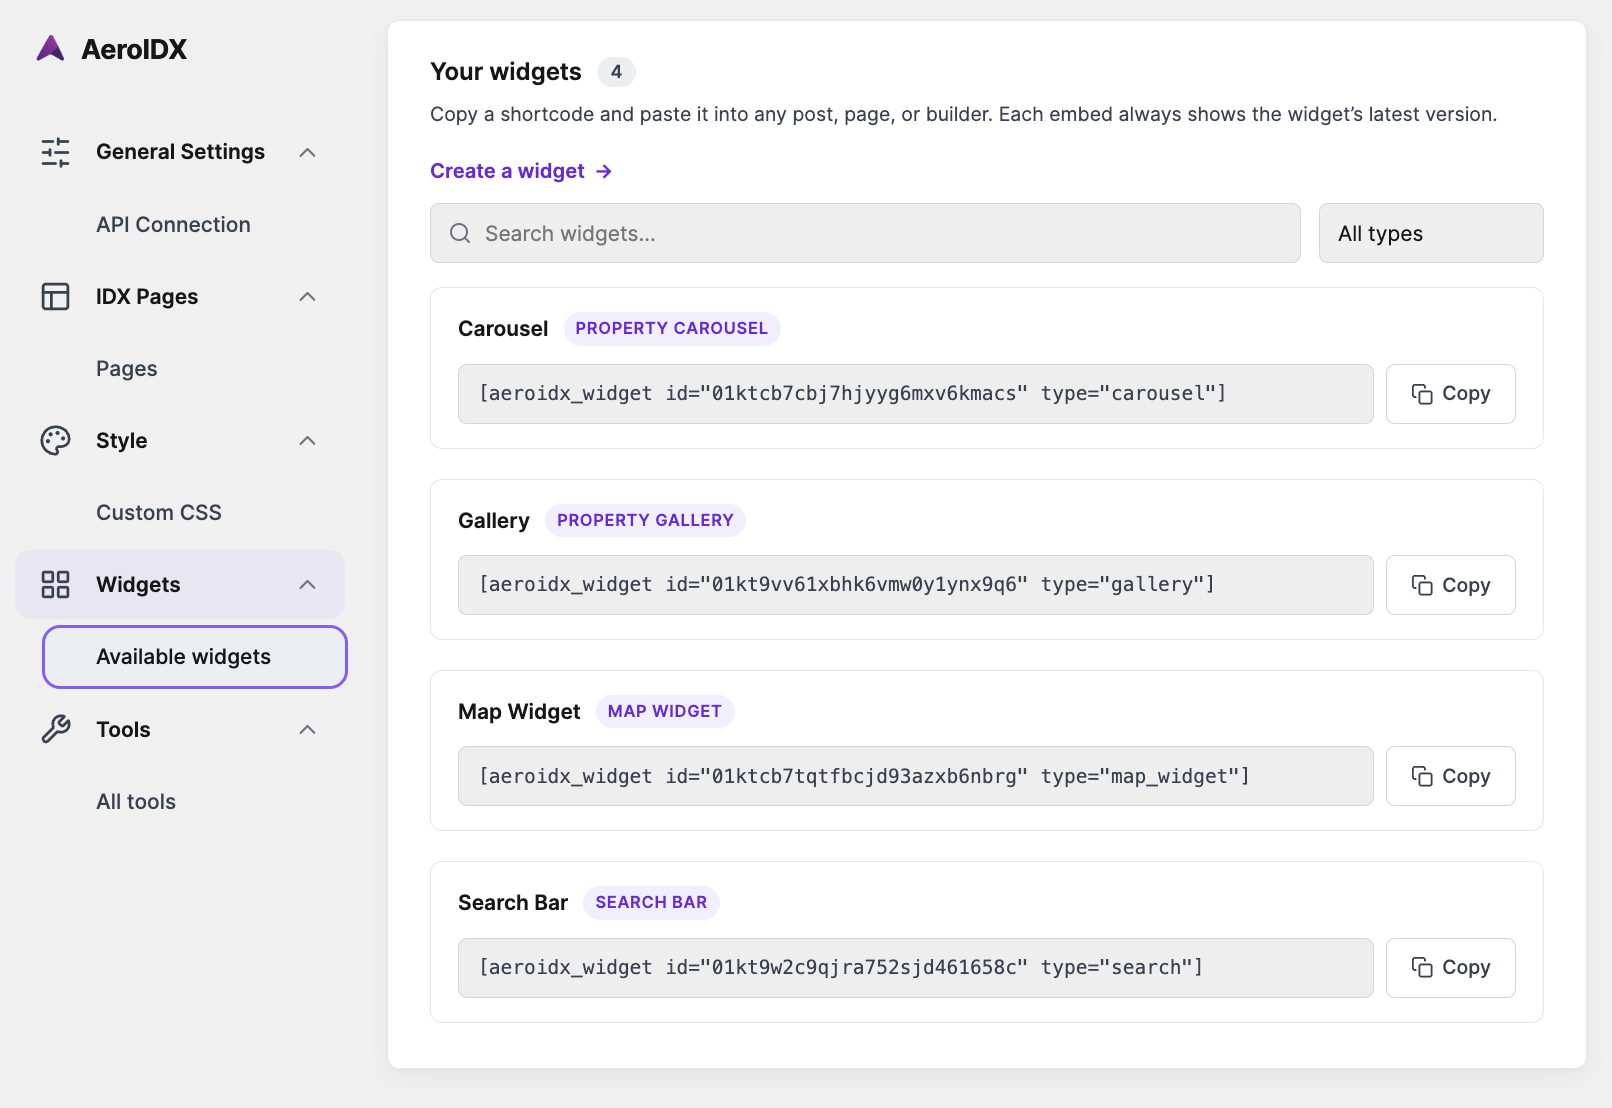Copy the Carousel widget shortcode
Viewport: 1612px width, 1108px height.
[x=1451, y=394]
